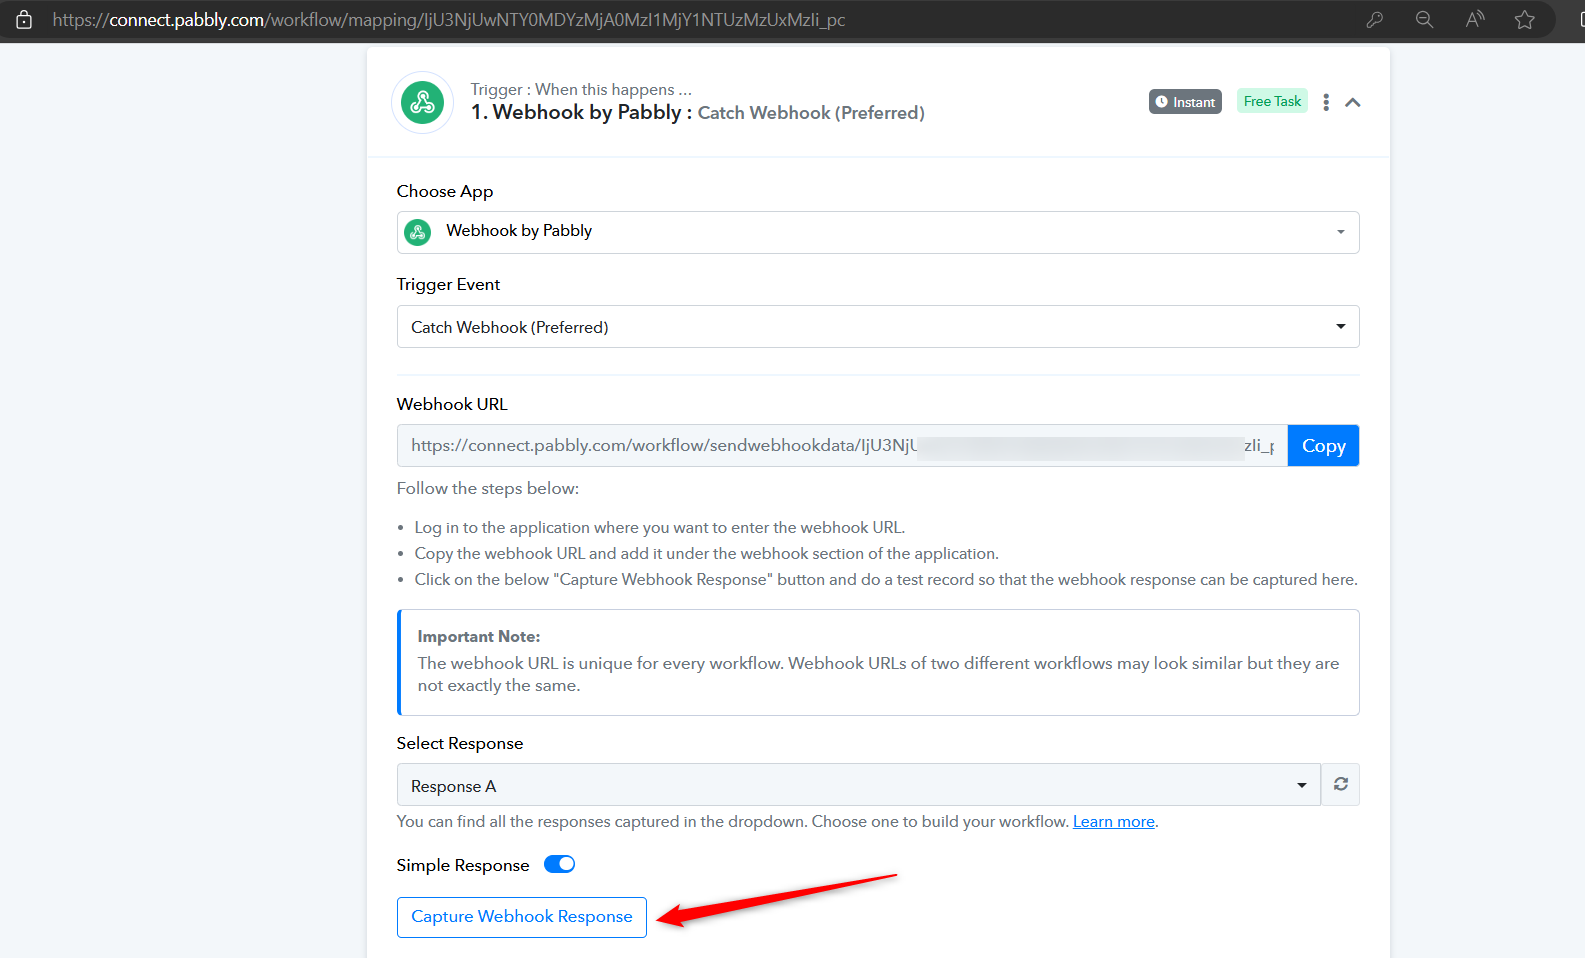The width and height of the screenshot is (1585, 958).
Task: Click the read aloud icon in the address bar
Action: click(x=1475, y=20)
